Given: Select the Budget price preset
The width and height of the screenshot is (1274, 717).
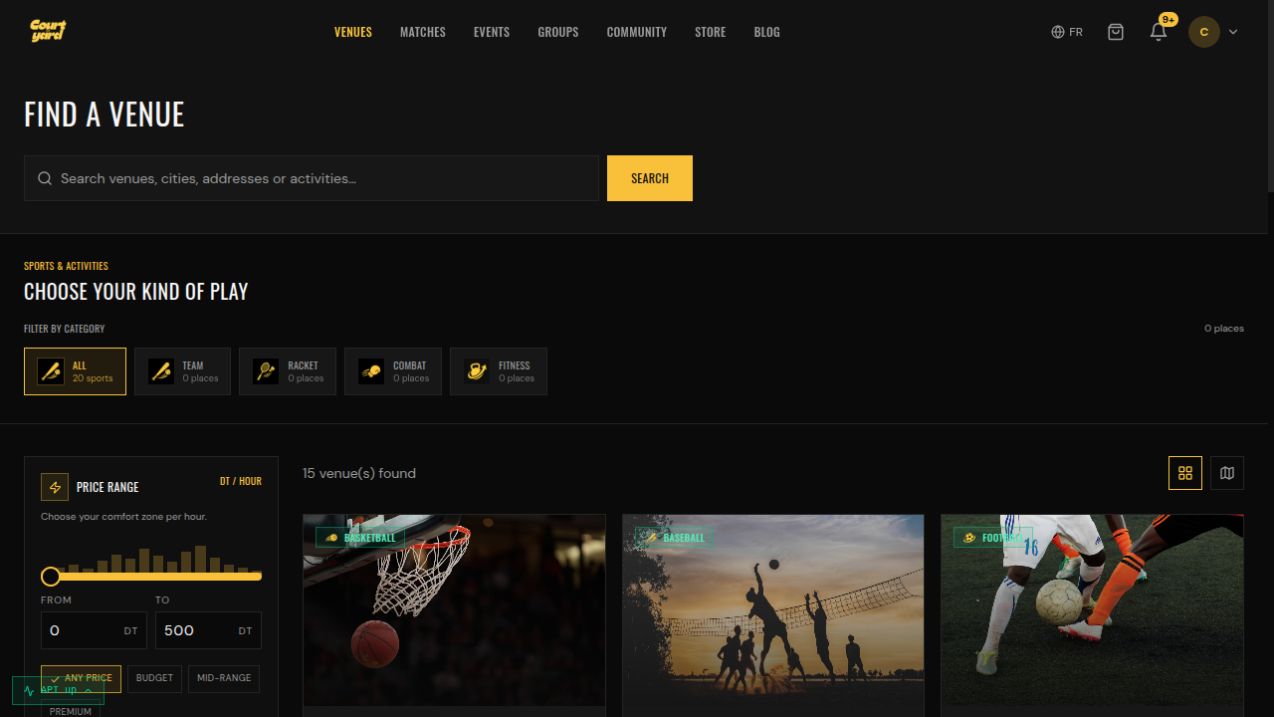Looking at the screenshot, I should pos(154,678).
